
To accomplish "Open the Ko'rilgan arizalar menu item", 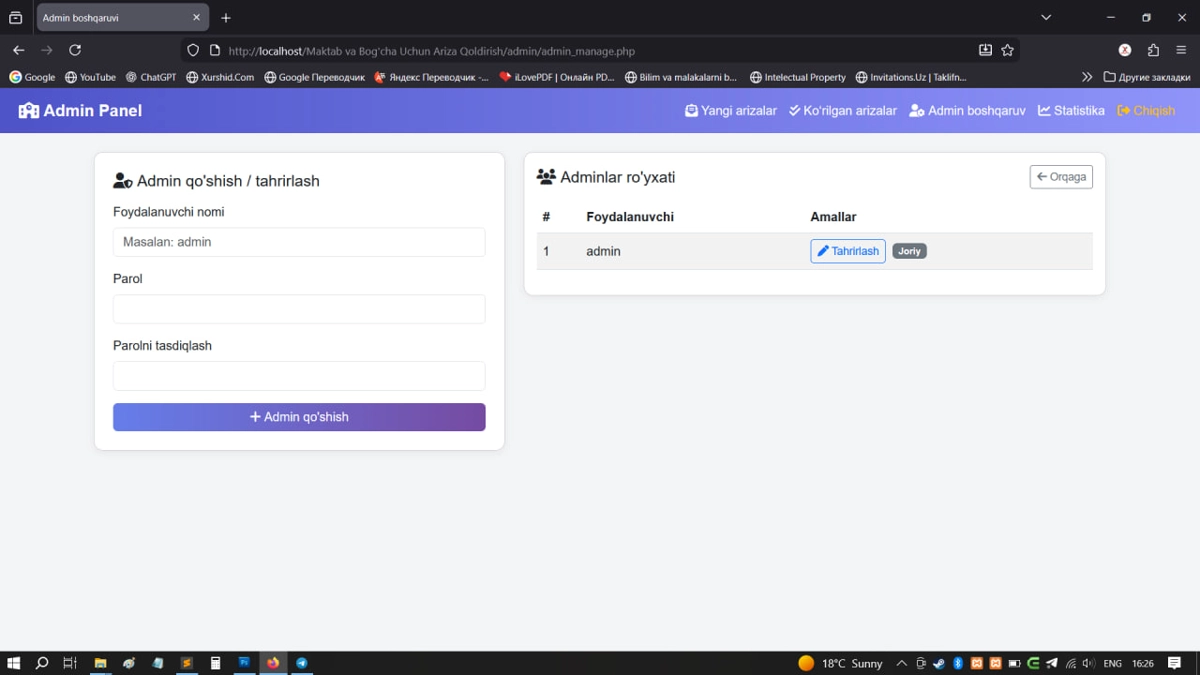I will click(842, 111).
